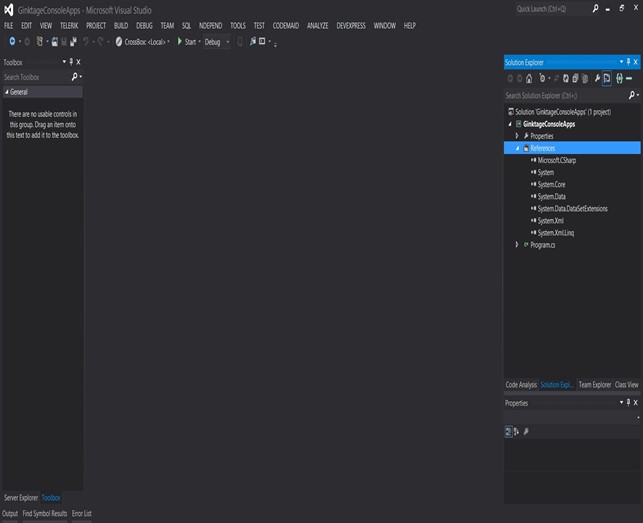Switch to the Code Analysis tab

(x=521, y=385)
